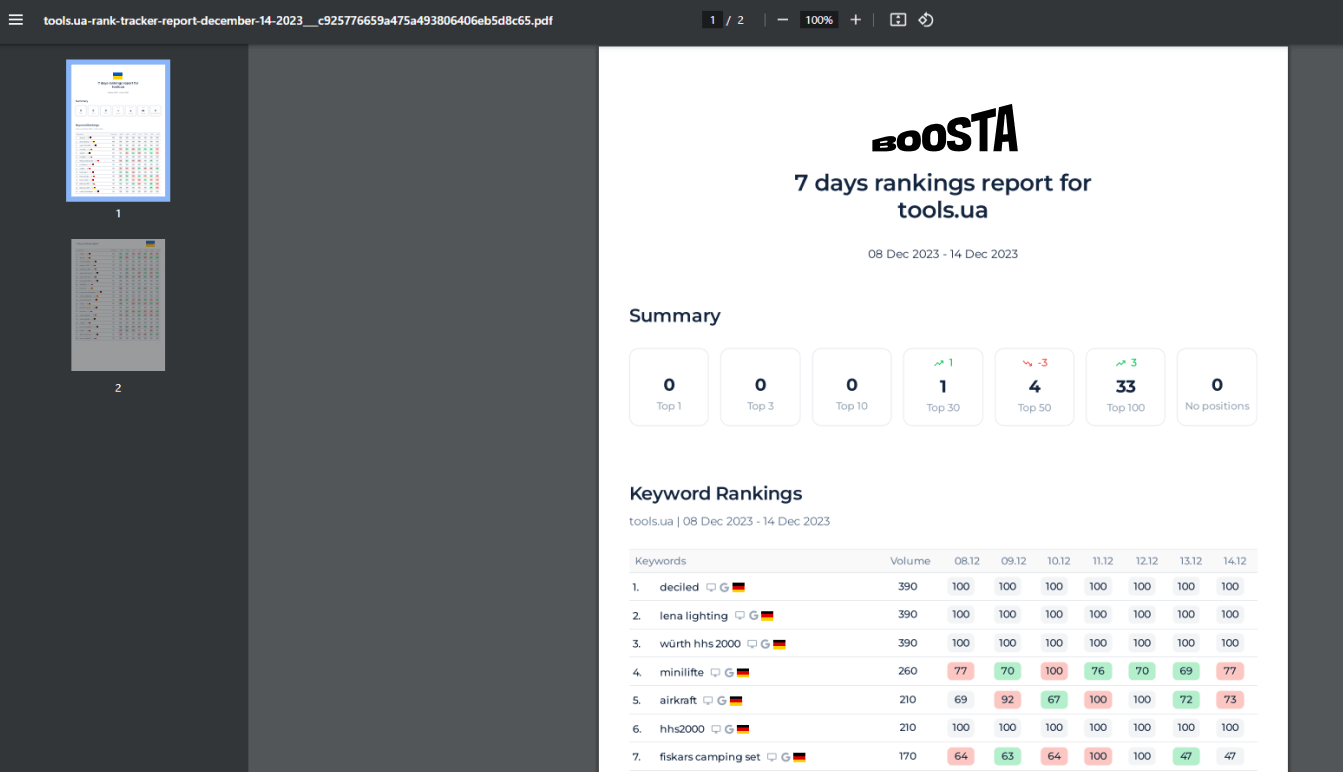Screen dimensions: 1343x772
Task: Select the keyword minilifte
Action: (x=682, y=672)
